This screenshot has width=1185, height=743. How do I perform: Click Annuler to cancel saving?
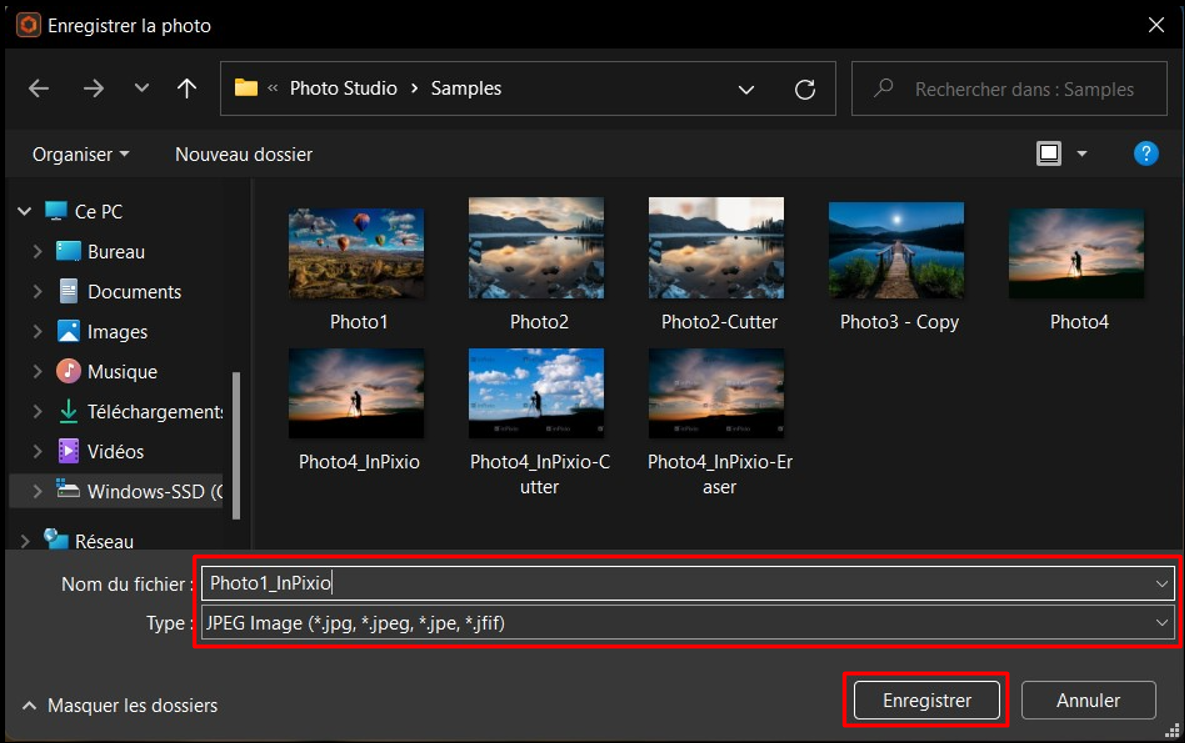click(x=1088, y=701)
